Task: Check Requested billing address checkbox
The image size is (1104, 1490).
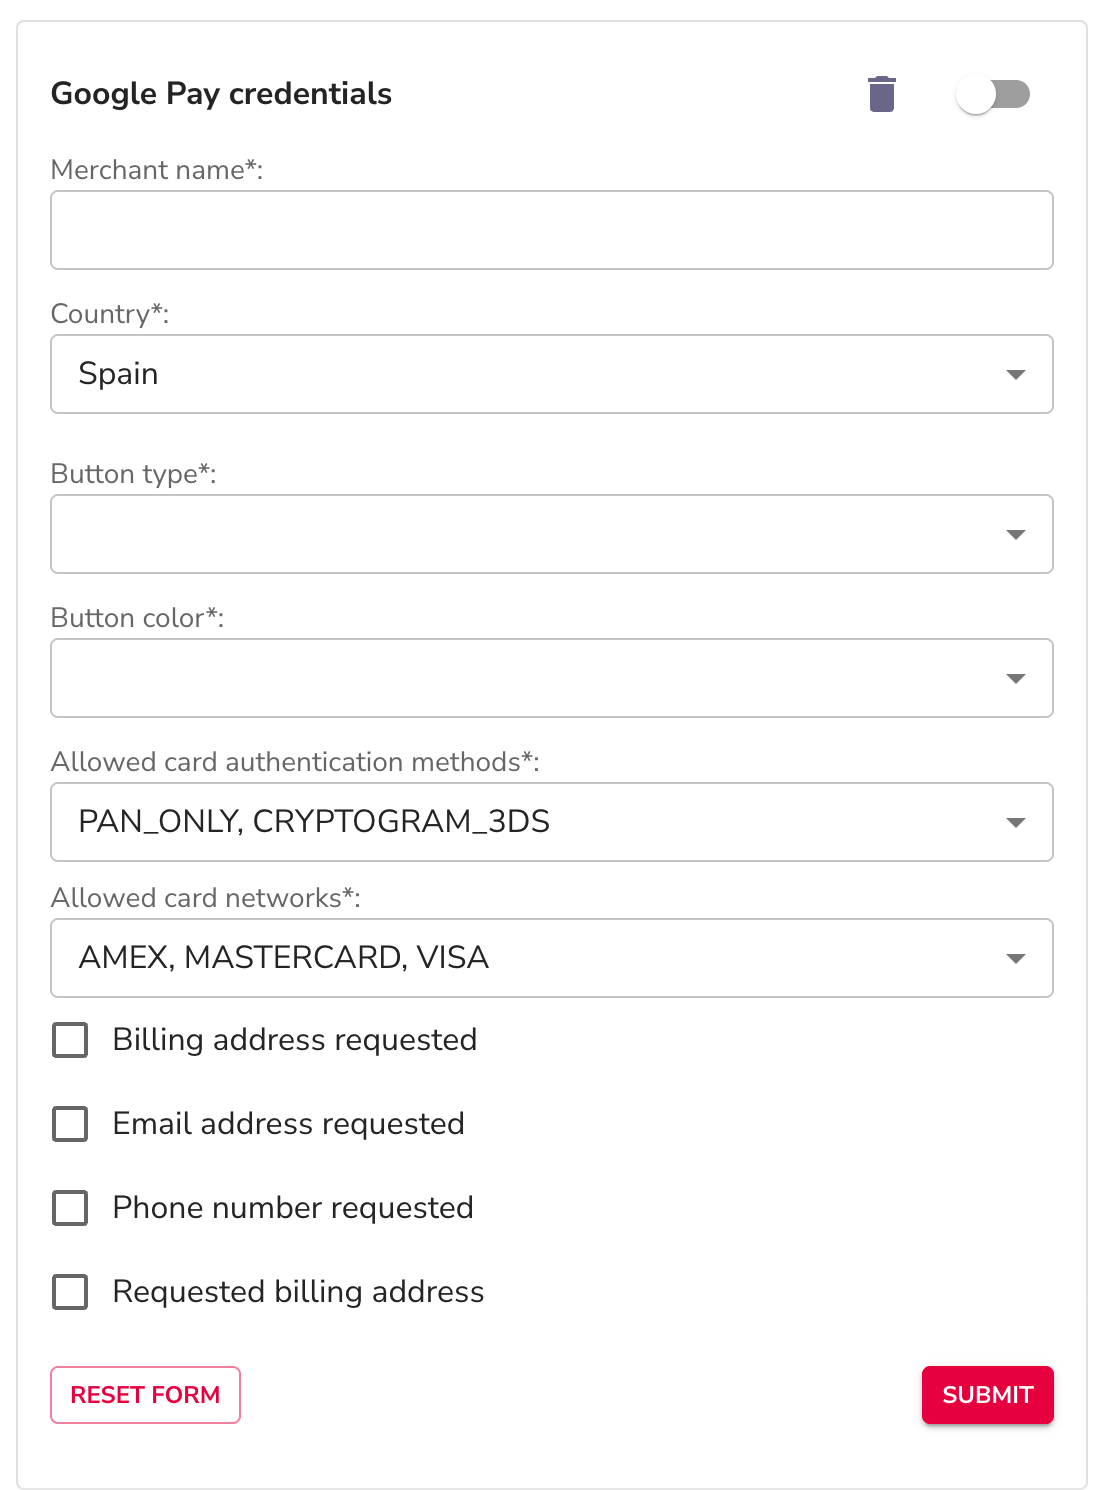Action: pyautogui.click(x=70, y=1292)
